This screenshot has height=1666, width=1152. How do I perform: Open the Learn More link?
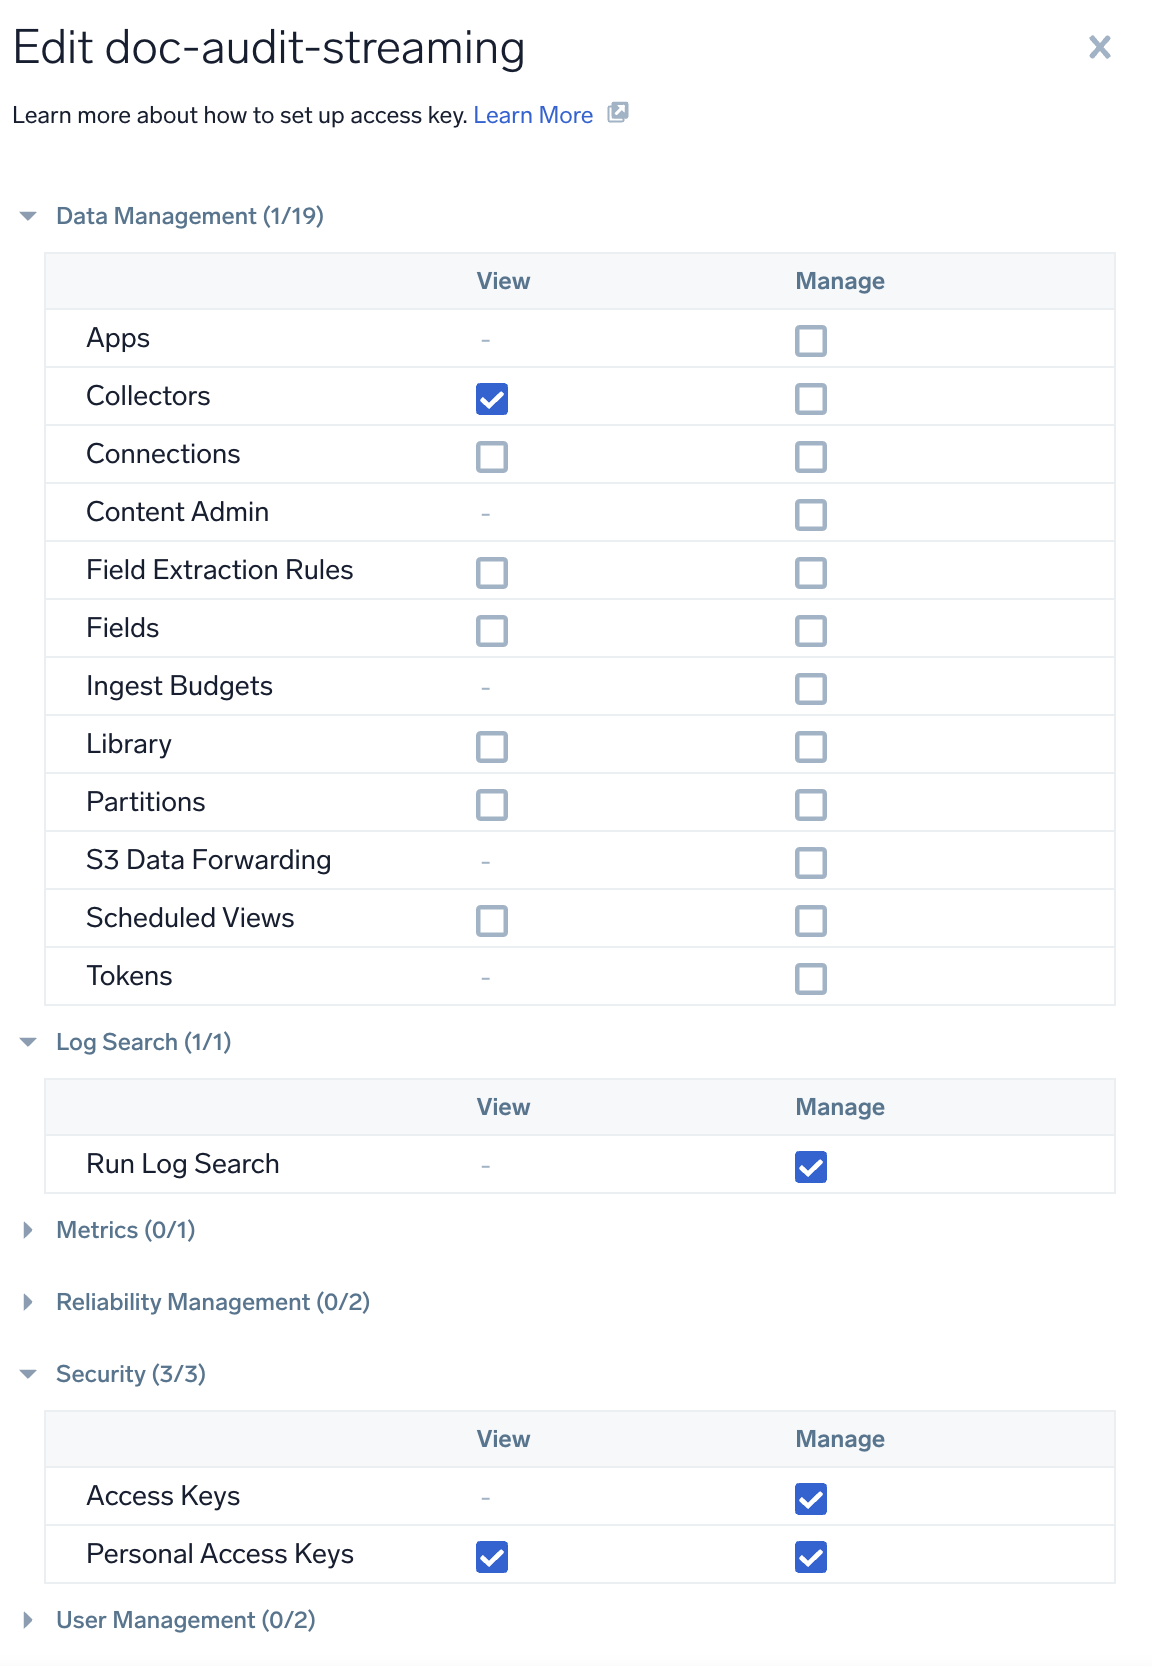coord(533,115)
